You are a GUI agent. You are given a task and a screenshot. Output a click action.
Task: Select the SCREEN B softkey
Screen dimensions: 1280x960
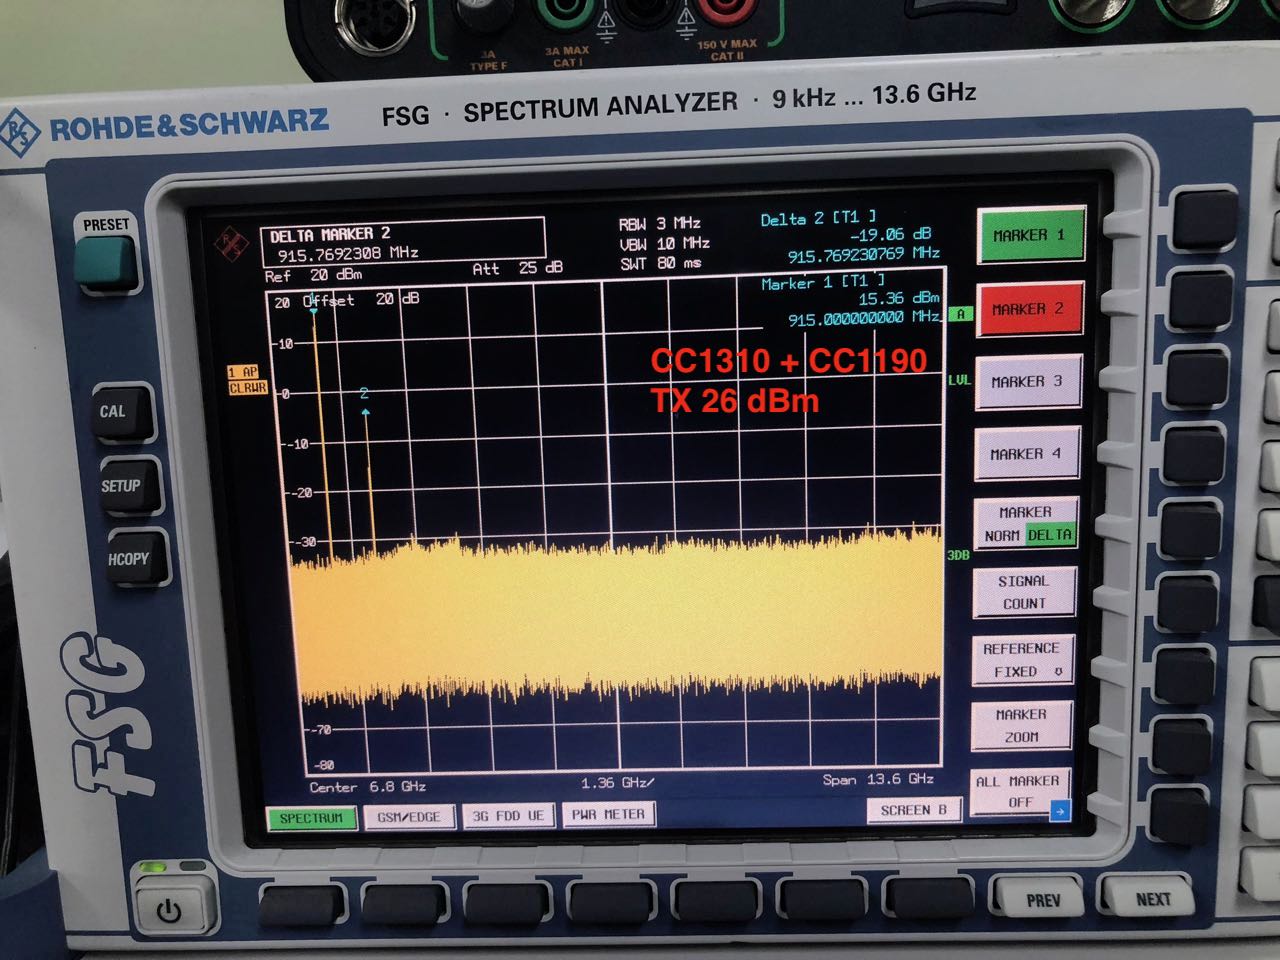coord(913,810)
